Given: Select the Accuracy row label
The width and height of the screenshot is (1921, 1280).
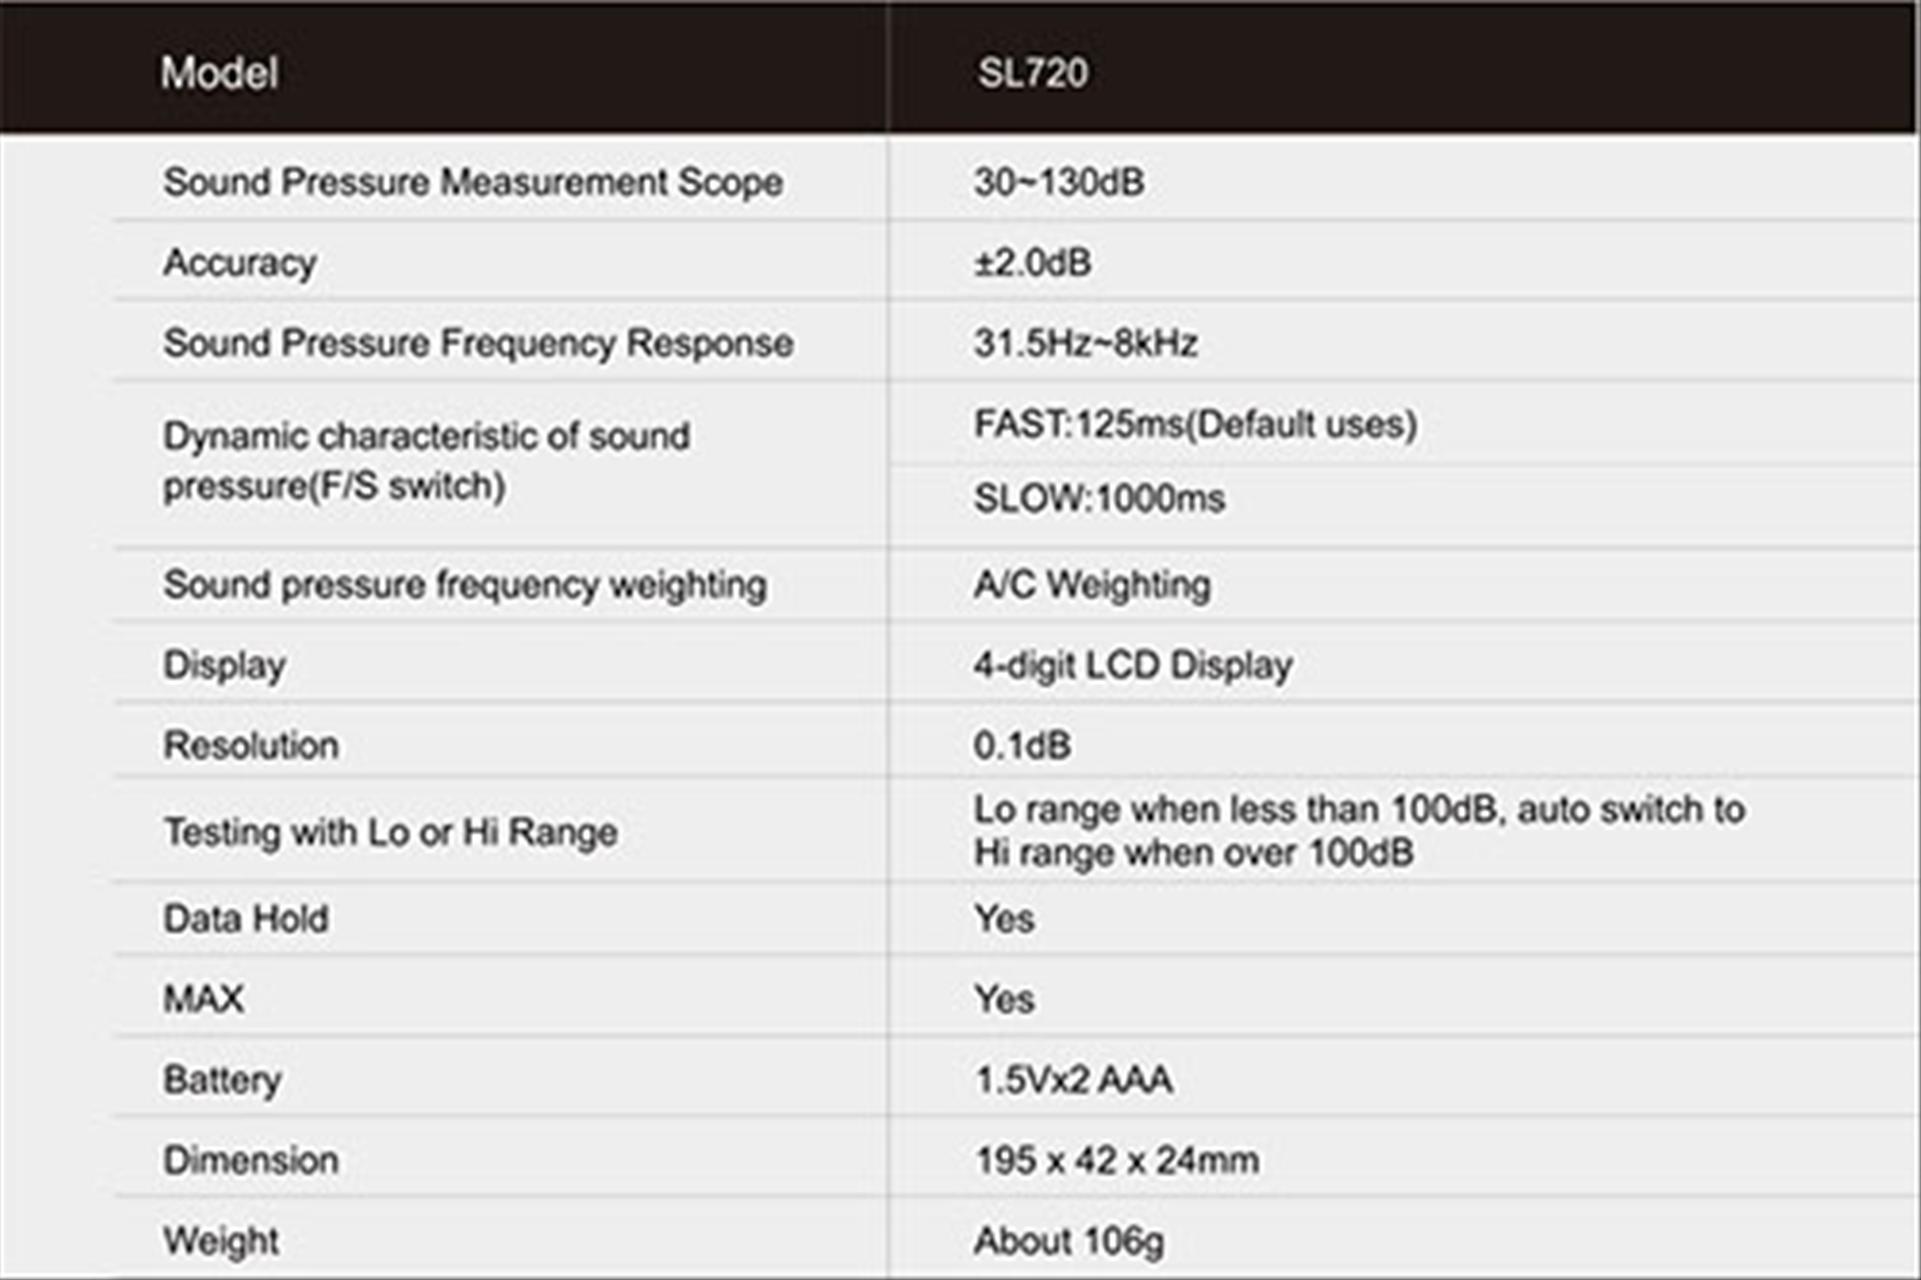Looking at the screenshot, I should 240,263.
